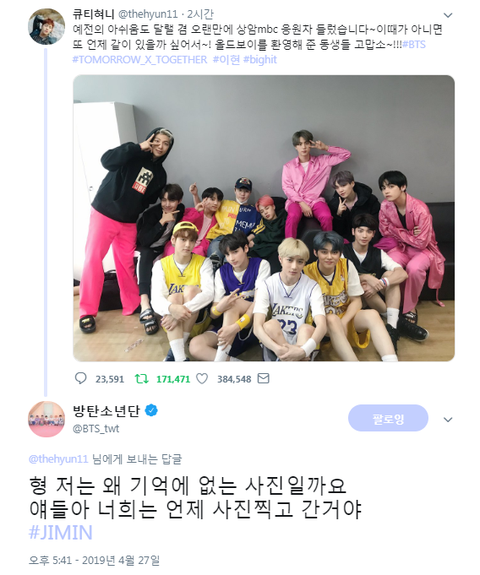Image resolution: width=480 pixels, height=575 pixels.
Task: Like the tweet with heart icon
Action: [202, 378]
